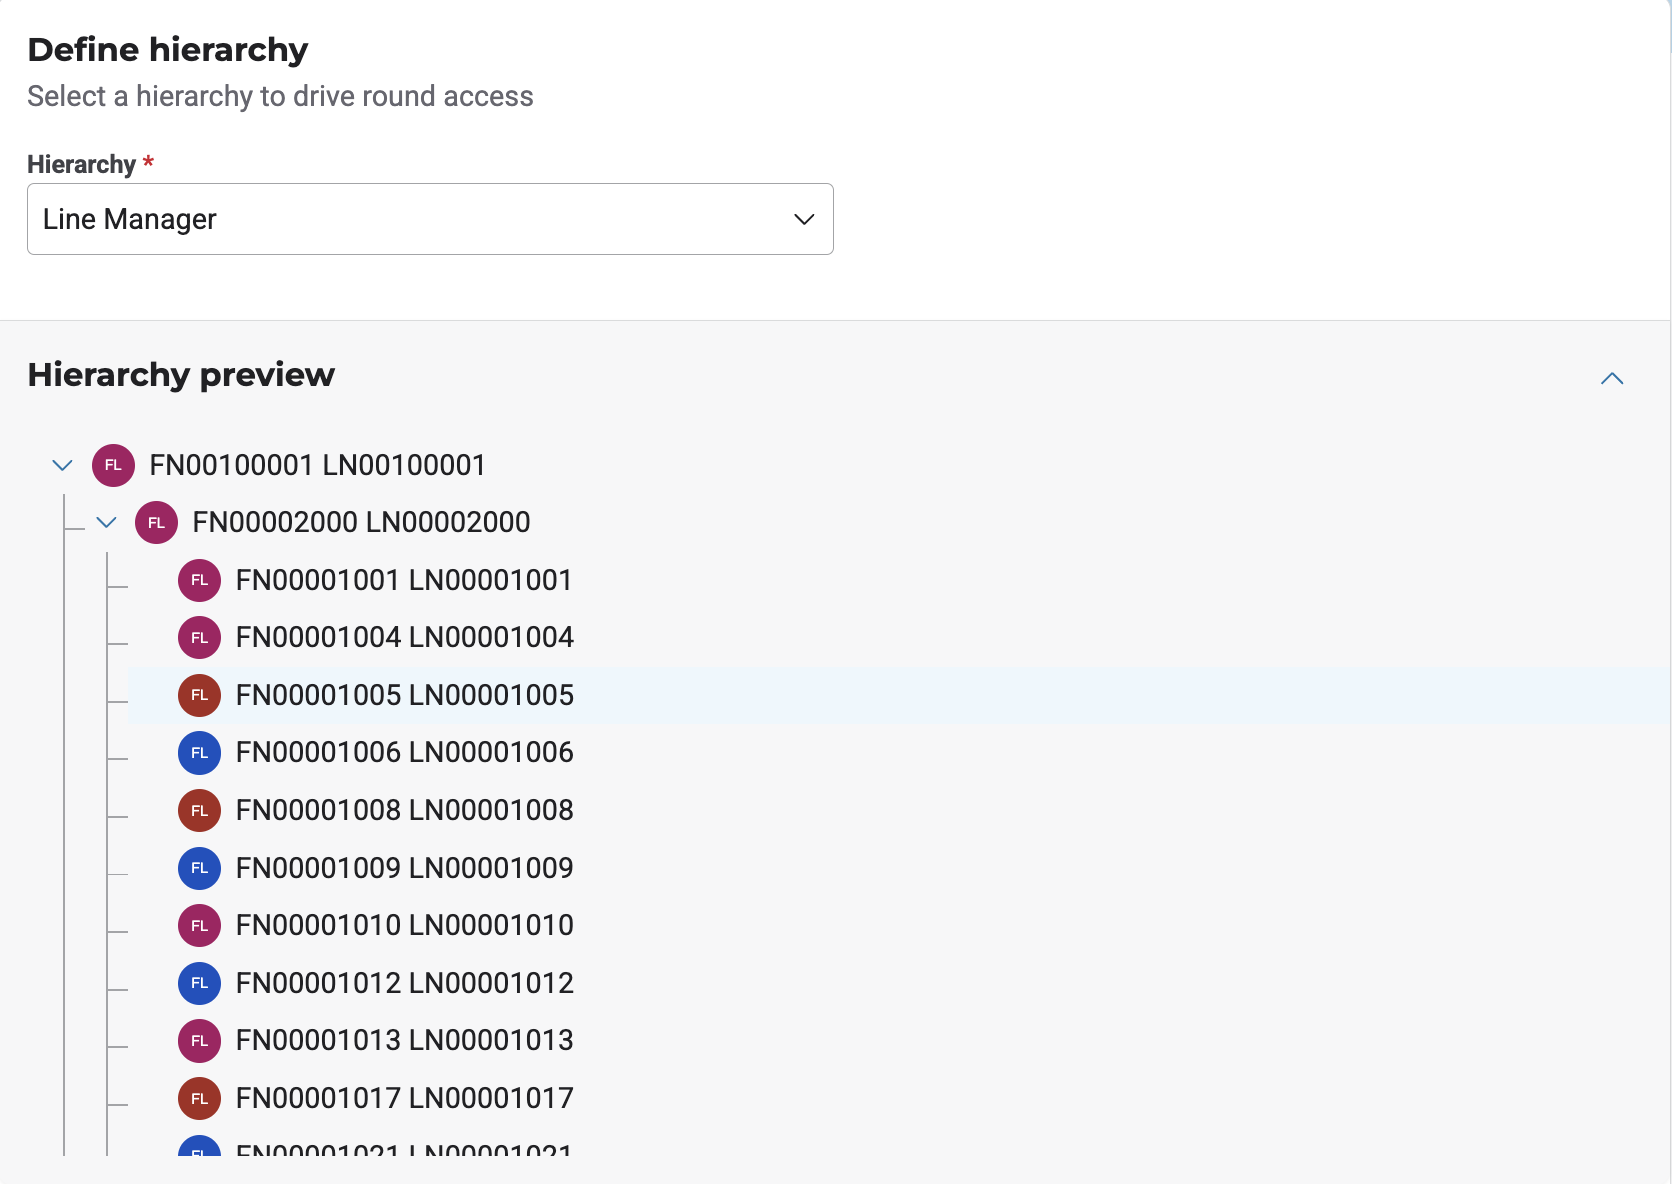Select FN00001004 LN00001004 in the tree
Screen dimensions: 1672x1184
point(404,637)
